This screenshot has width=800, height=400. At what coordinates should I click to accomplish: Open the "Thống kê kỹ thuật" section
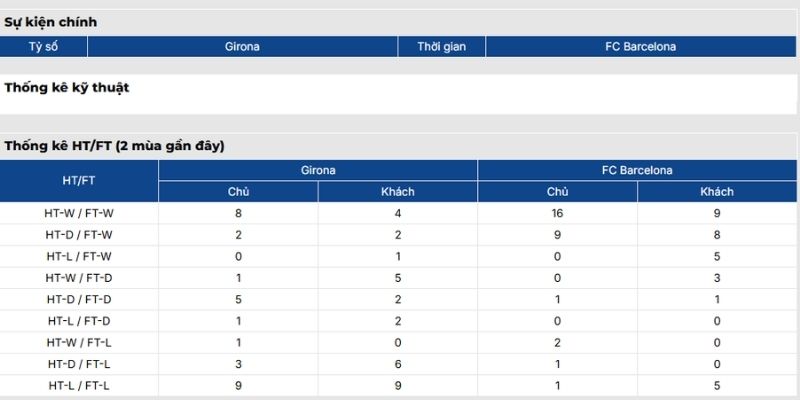pos(67,88)
